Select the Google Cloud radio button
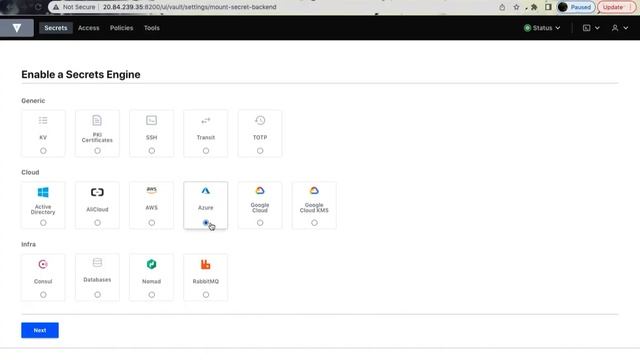 (260, 223)
